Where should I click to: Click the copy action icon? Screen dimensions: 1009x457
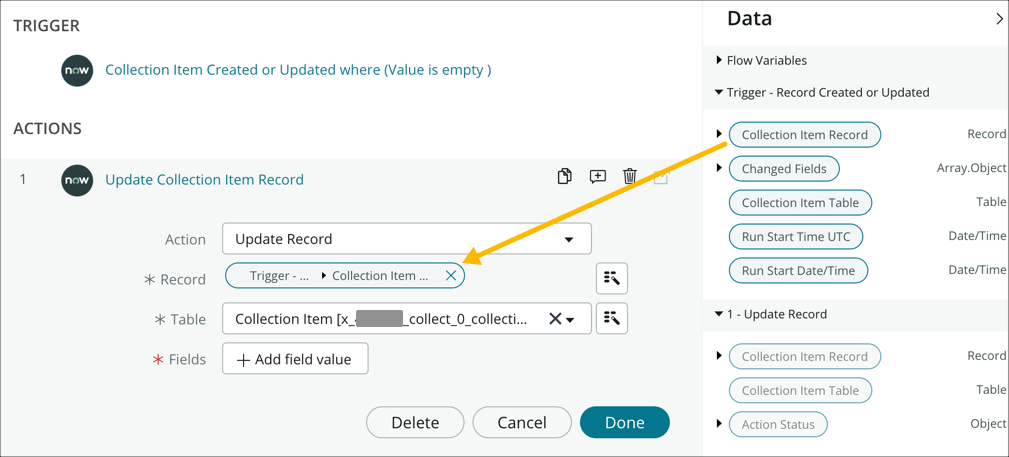(565, 177)
